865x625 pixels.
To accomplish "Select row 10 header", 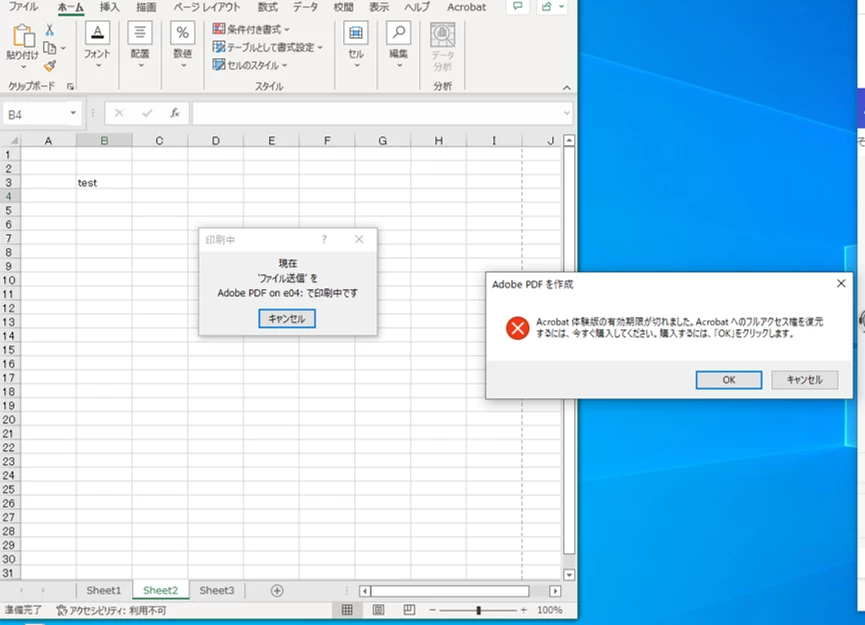I will [x=9, y=280].
